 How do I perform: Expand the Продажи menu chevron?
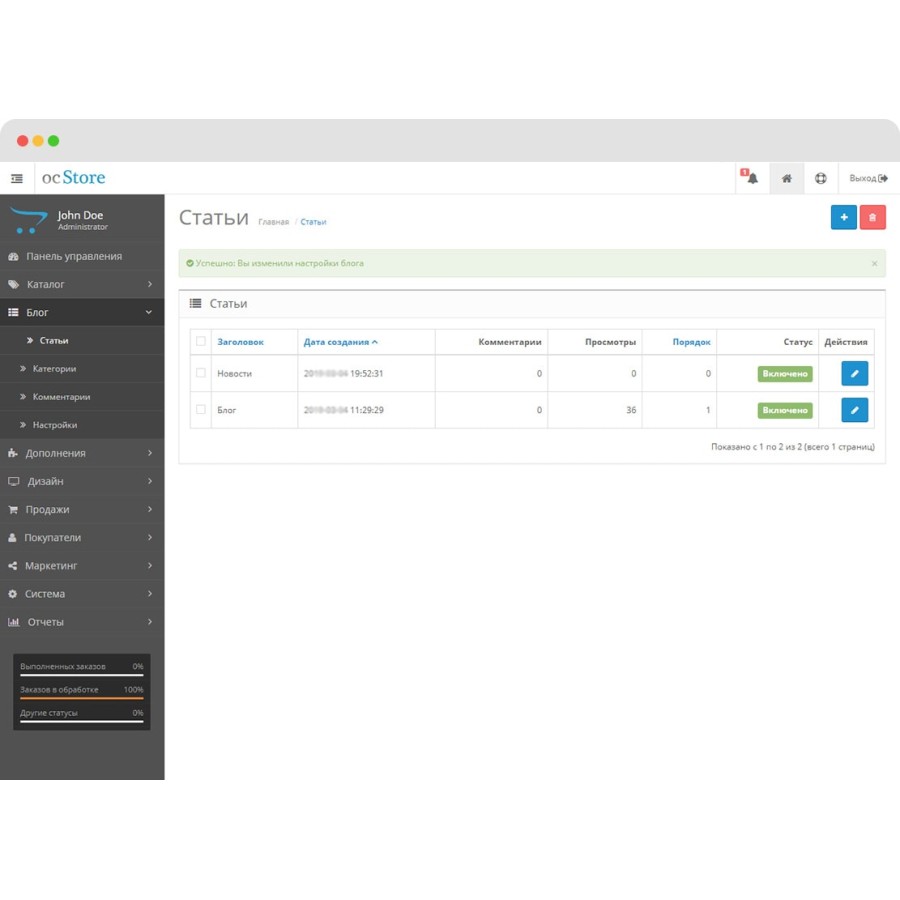click(x=149, y=509)
